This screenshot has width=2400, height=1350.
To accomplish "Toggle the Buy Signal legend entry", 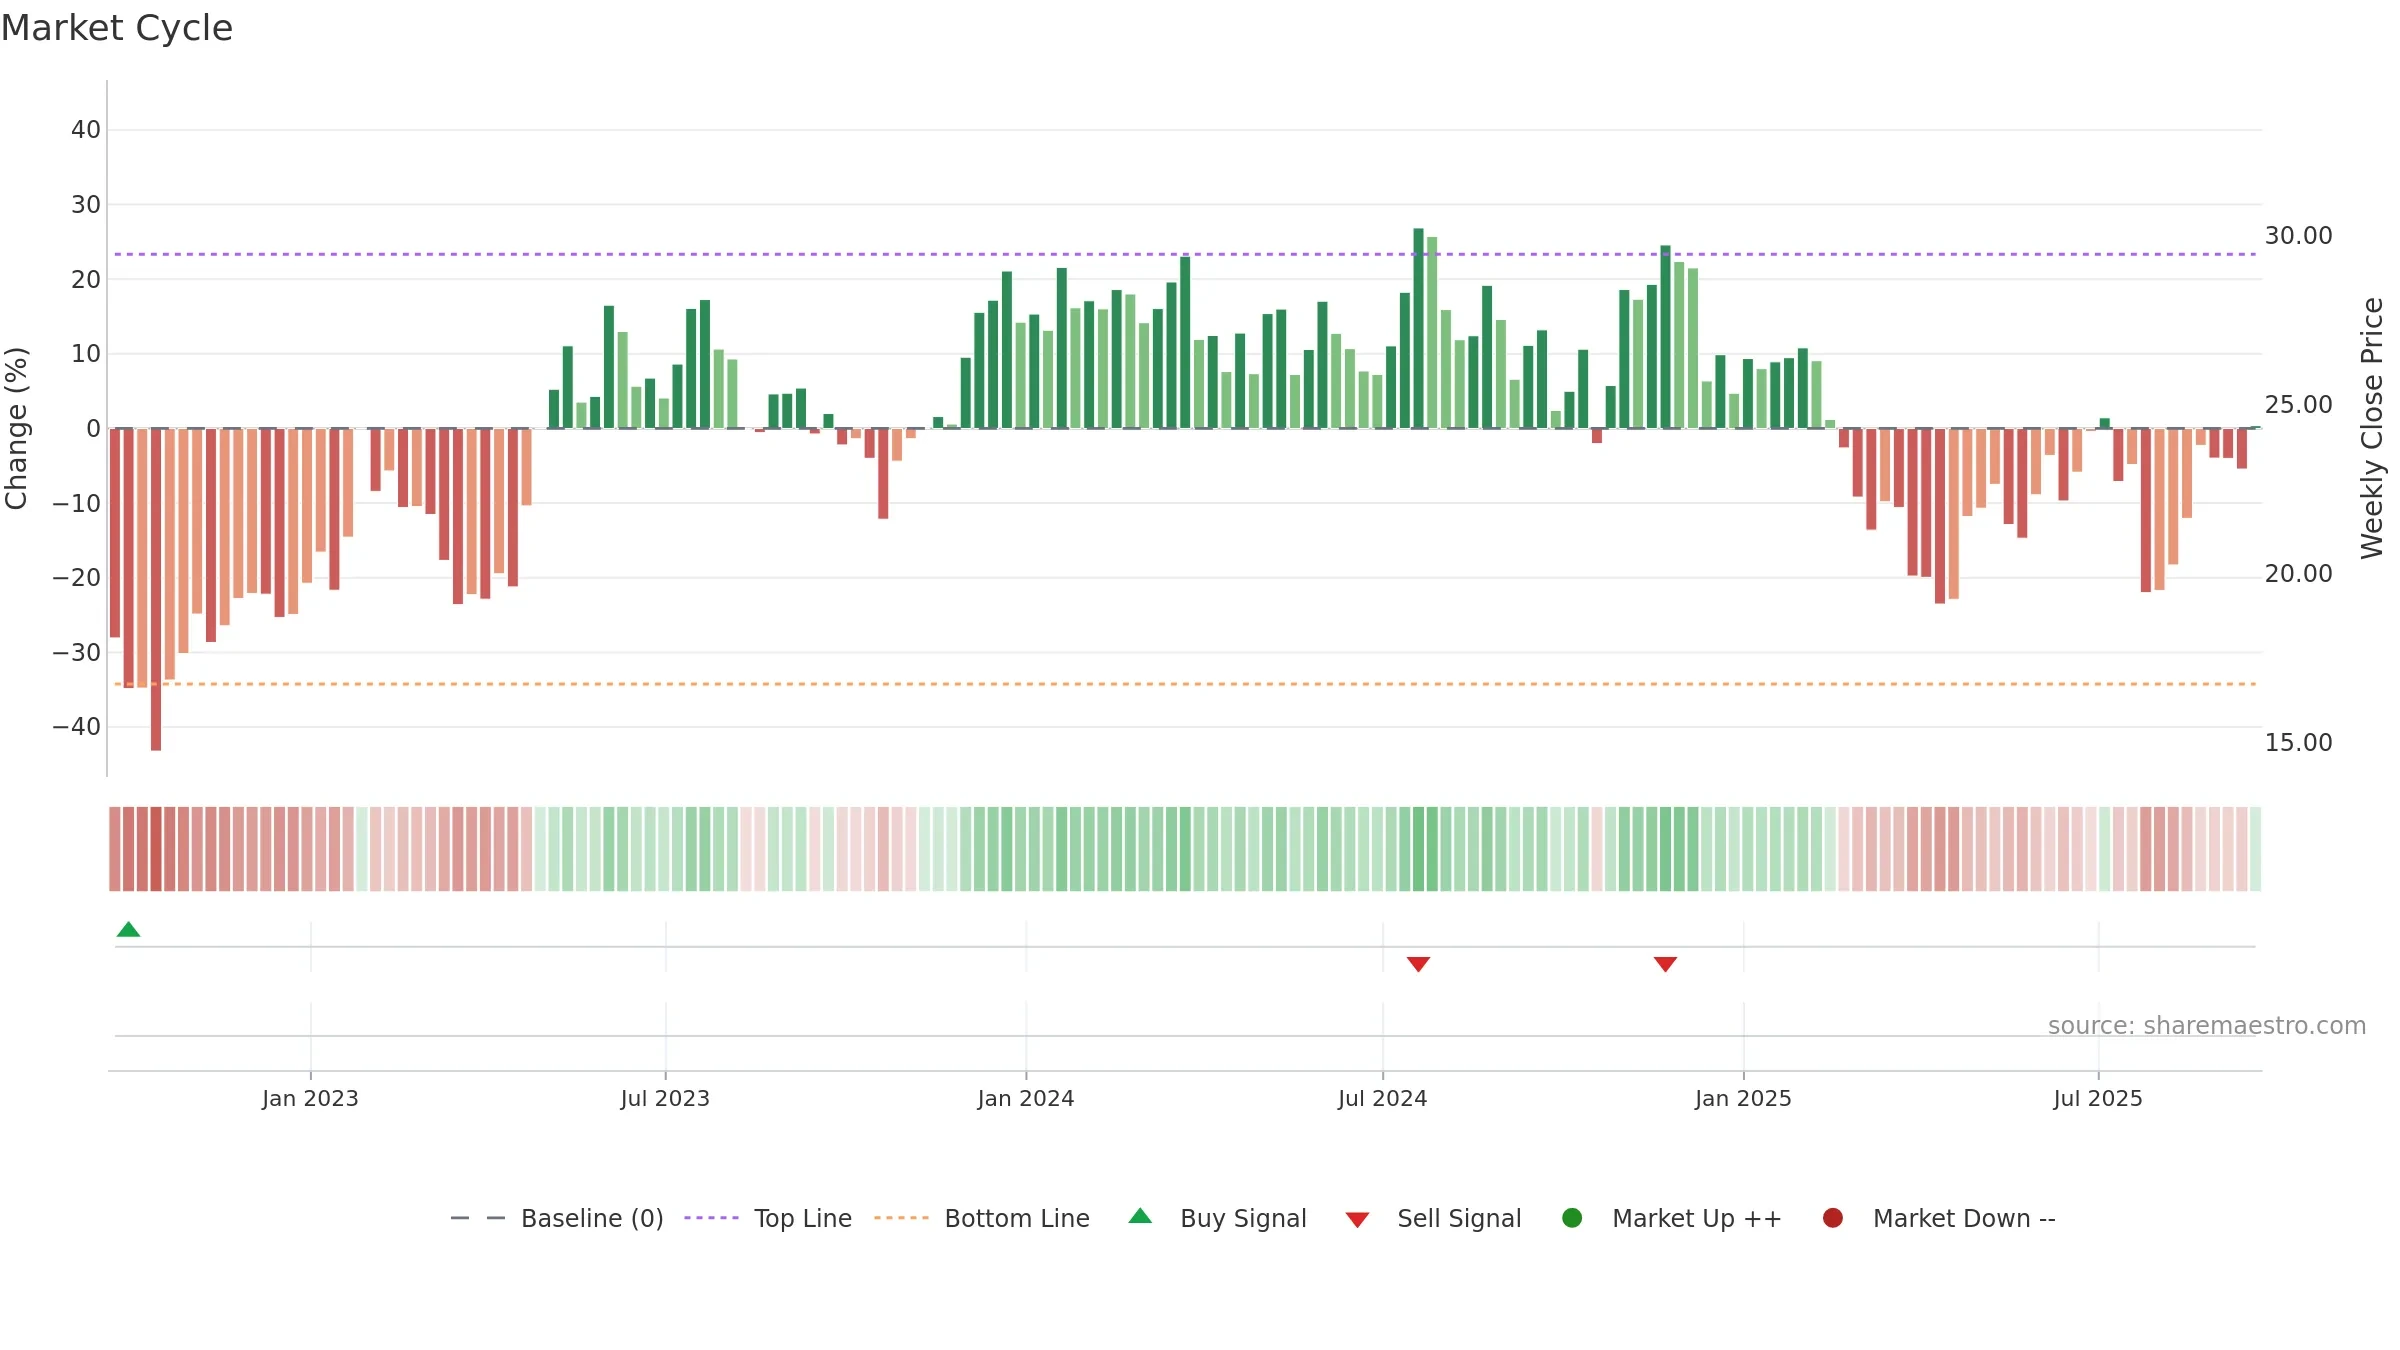I will click(x=1217, y=1218).
